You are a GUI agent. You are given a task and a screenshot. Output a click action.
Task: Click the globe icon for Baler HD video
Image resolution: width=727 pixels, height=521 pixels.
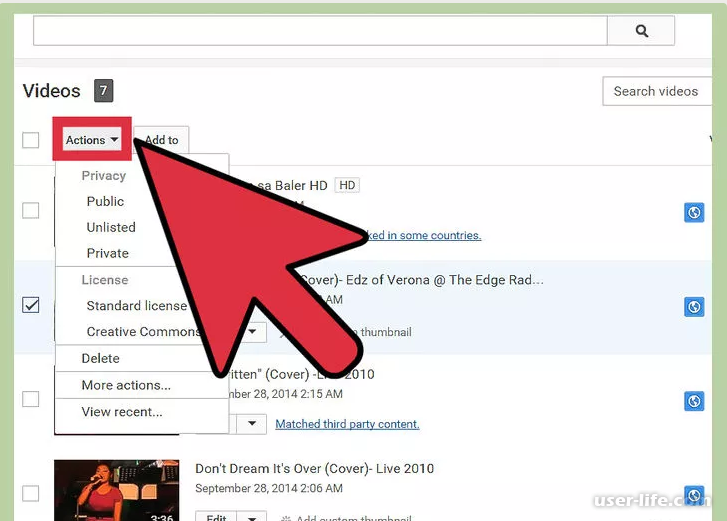tap(694, 212)
